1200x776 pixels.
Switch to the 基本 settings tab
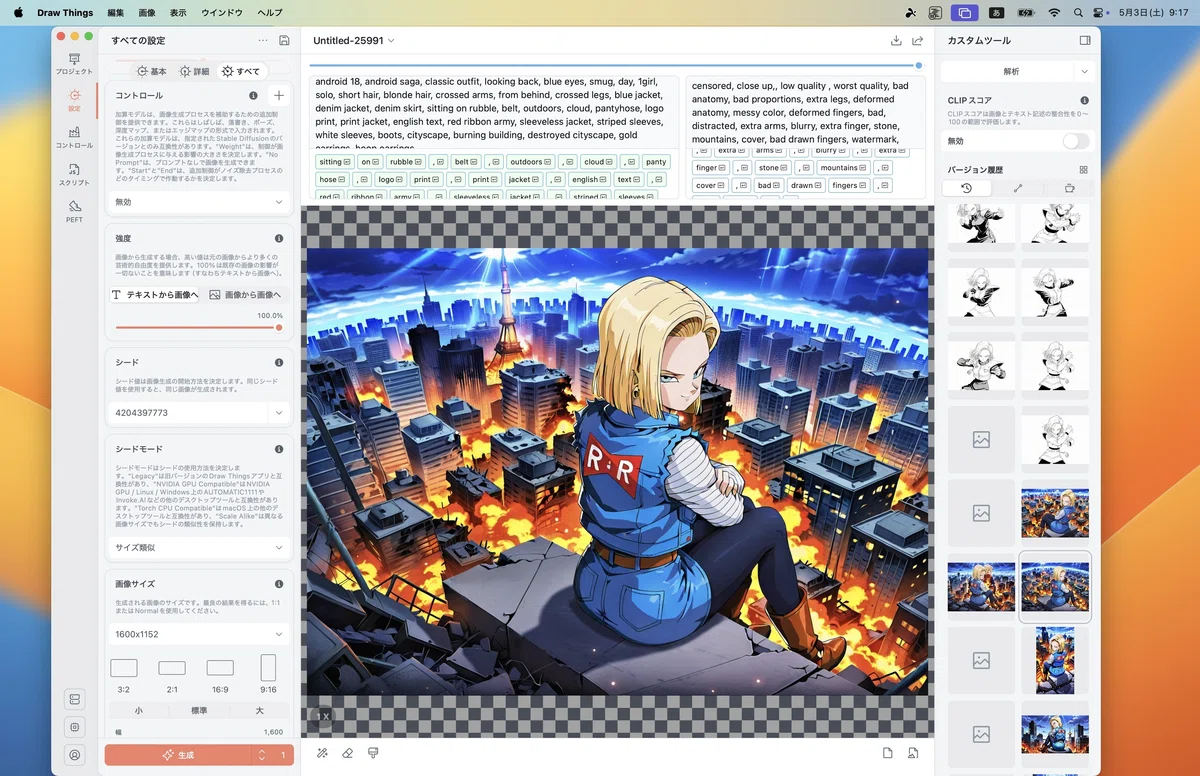tap(152, 72)
